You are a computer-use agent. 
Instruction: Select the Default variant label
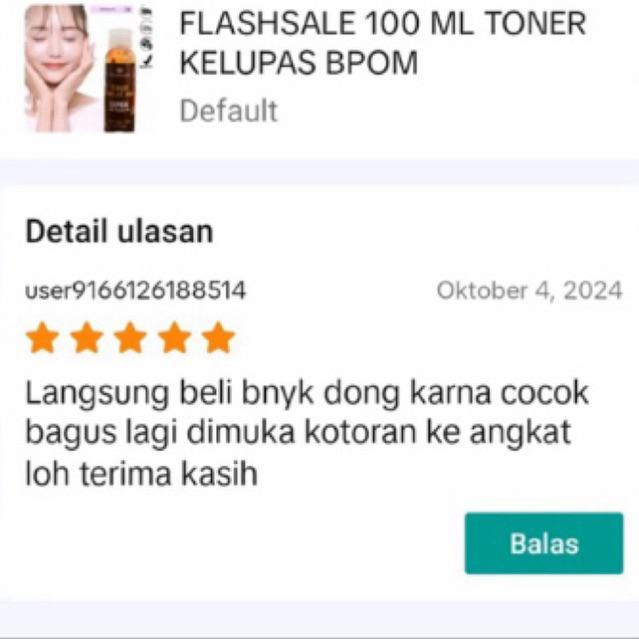tap(229, 110)
